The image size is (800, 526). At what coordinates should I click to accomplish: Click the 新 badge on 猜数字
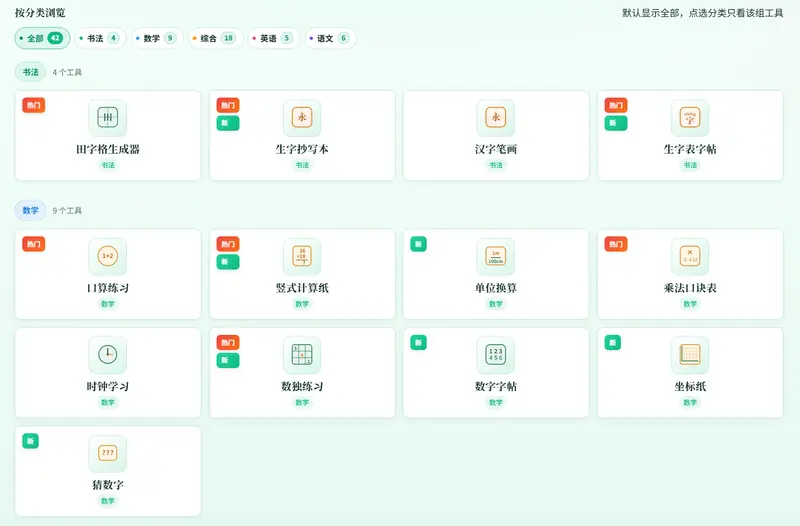click(x=31, y=441)
